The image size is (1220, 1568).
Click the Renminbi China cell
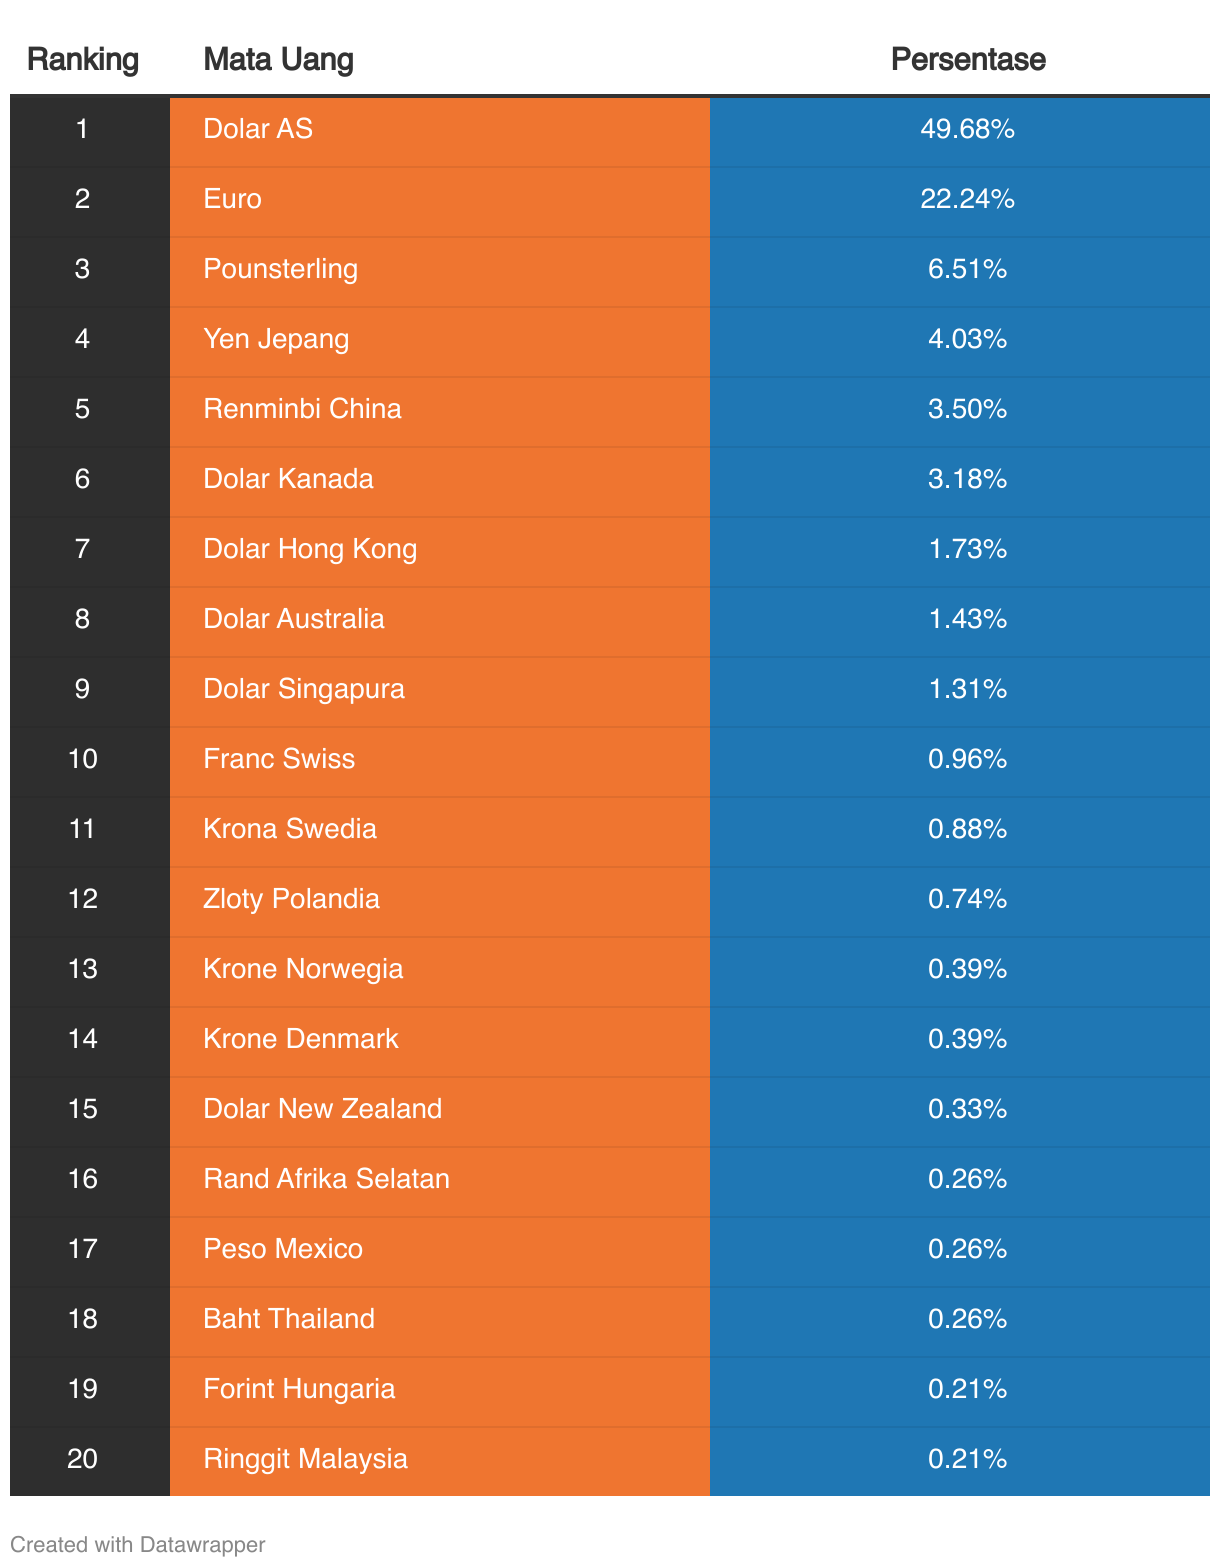(302, 409)
